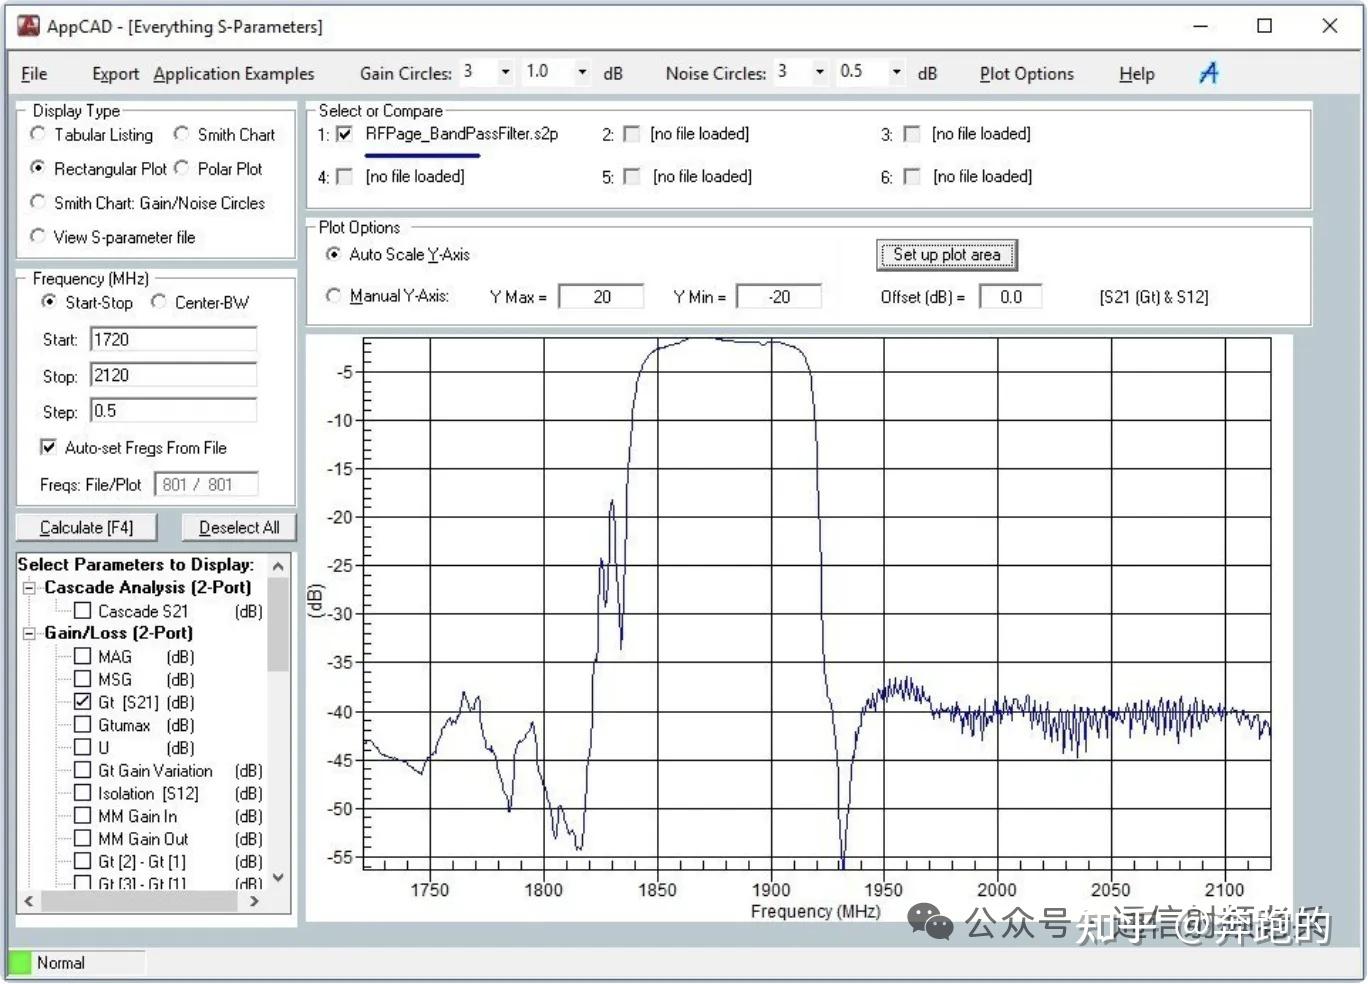Select the Polar Plot radio button
The image size is (1368, 984).
[181, 168]
